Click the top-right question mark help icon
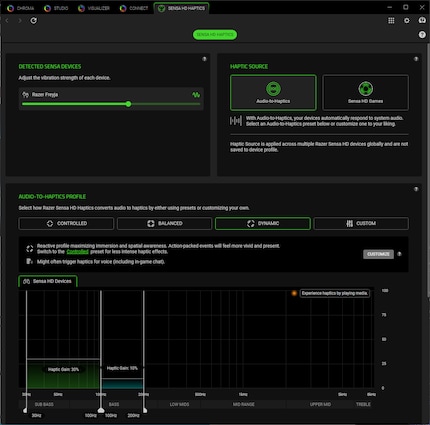The height and width of the screenshot is (425, 430). [x=422, y=35]
